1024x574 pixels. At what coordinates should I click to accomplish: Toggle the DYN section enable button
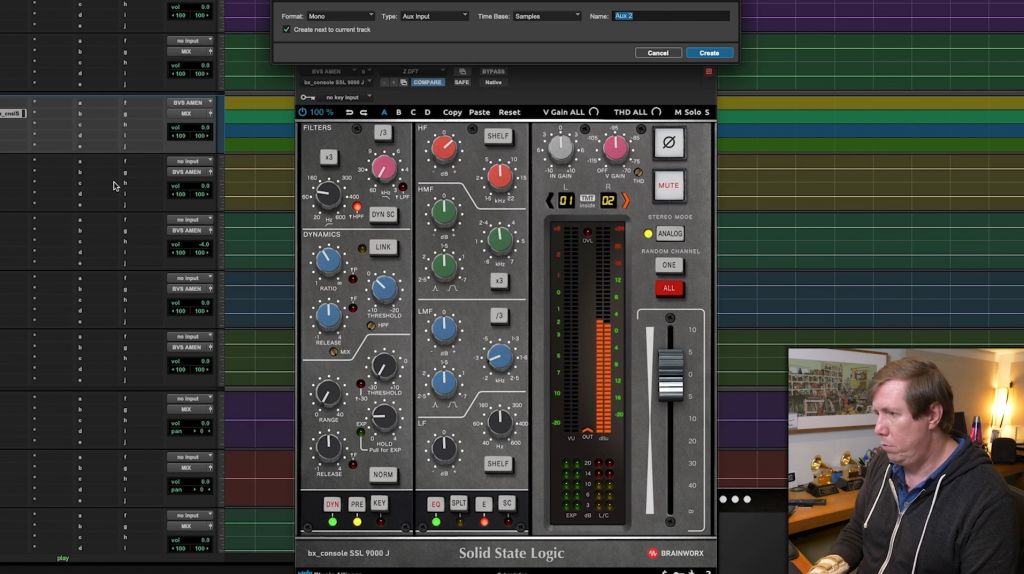[332, 504]
